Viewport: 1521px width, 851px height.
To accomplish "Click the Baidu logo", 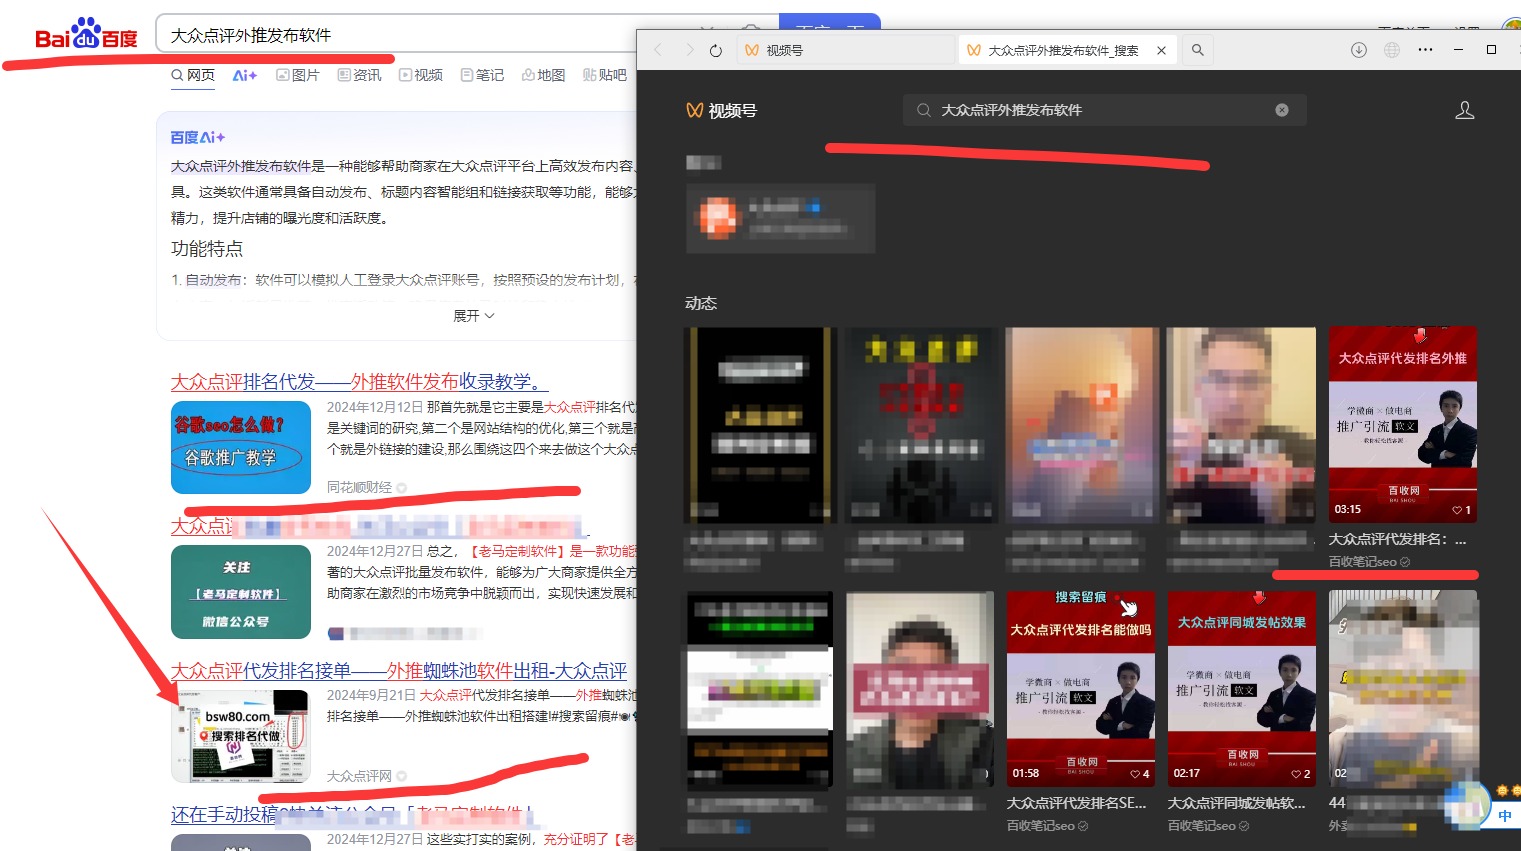I will pos(86,35).
